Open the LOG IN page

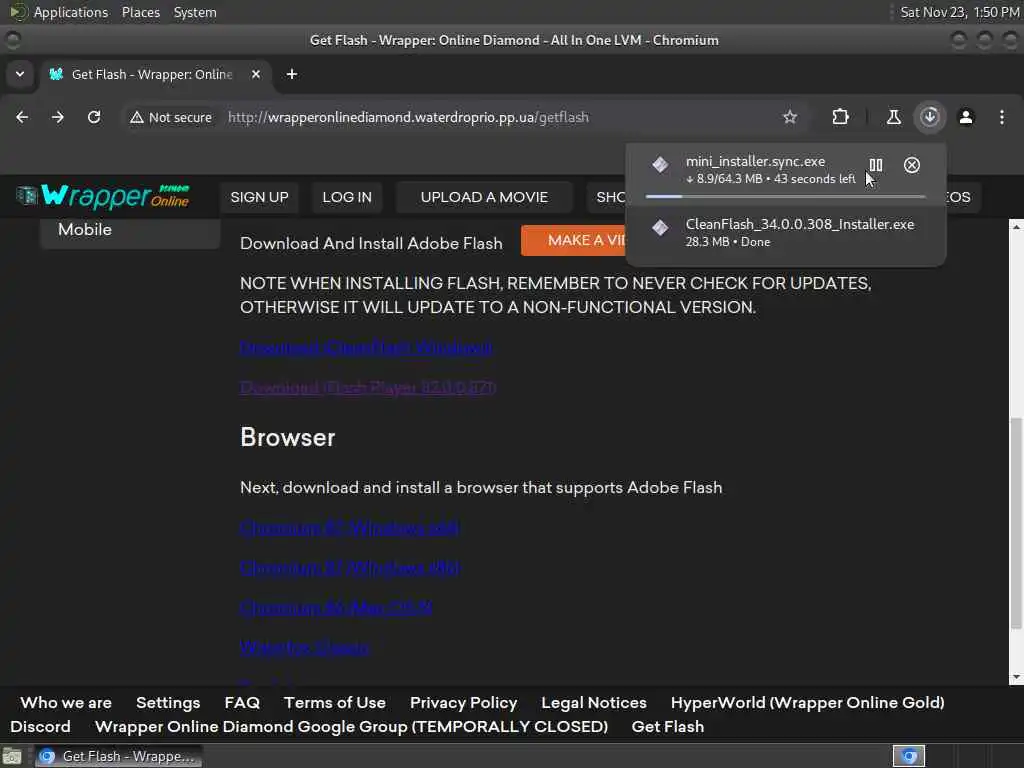347,197
